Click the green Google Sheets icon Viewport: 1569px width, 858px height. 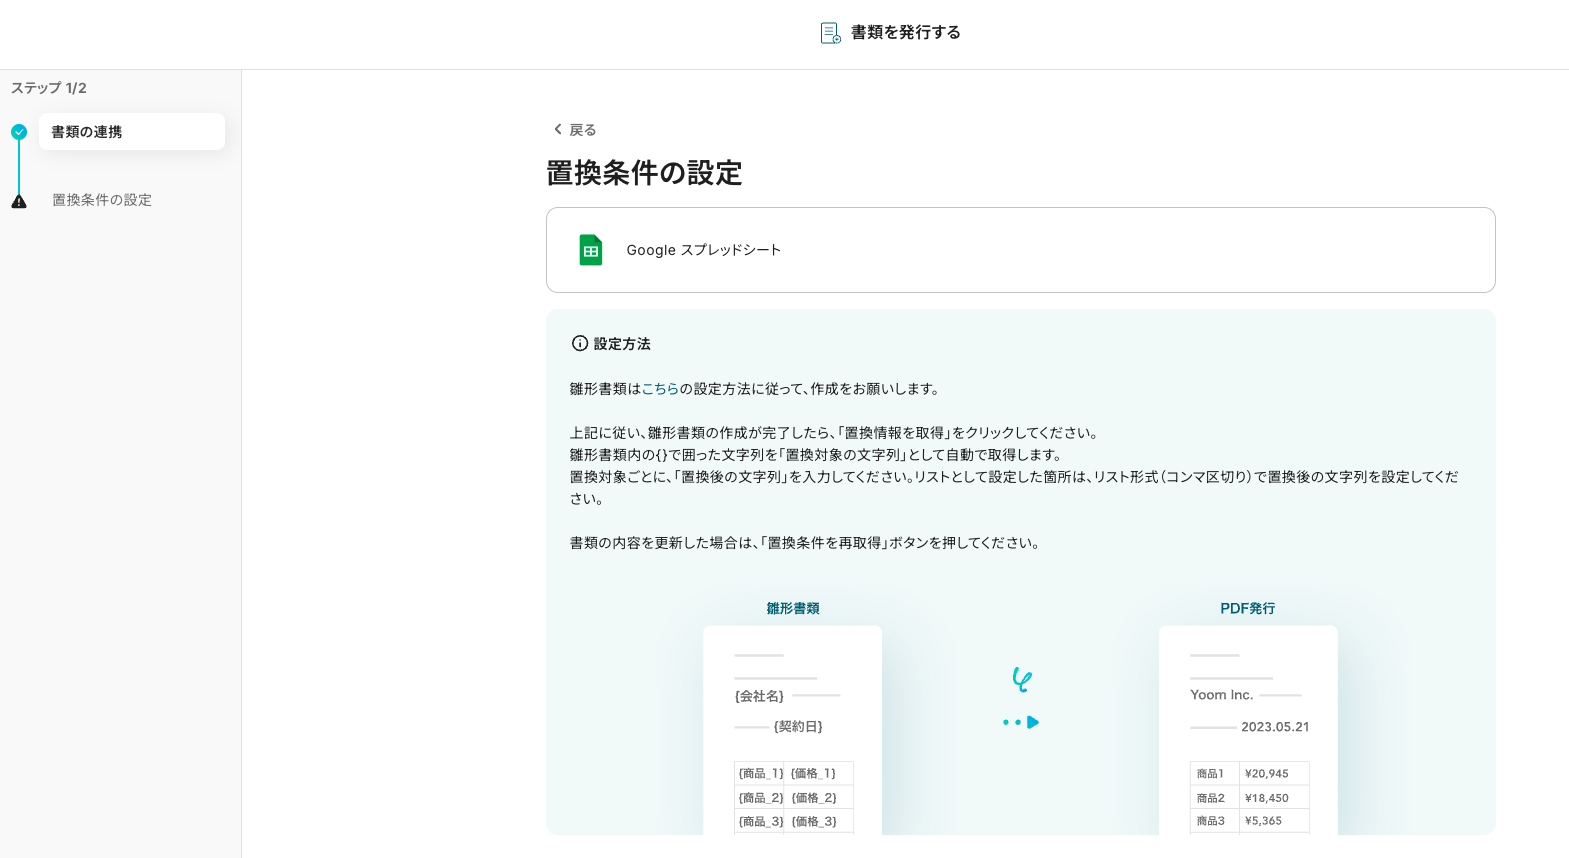pyautogui.click(x=591, y=250)
